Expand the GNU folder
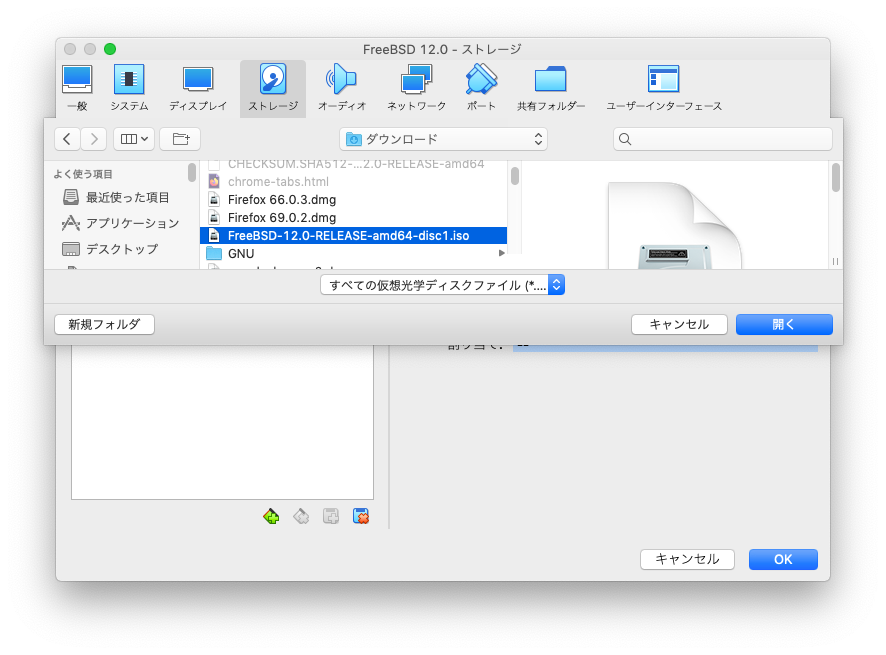Viewport: 886px width, 655px height. coord(501,254)
